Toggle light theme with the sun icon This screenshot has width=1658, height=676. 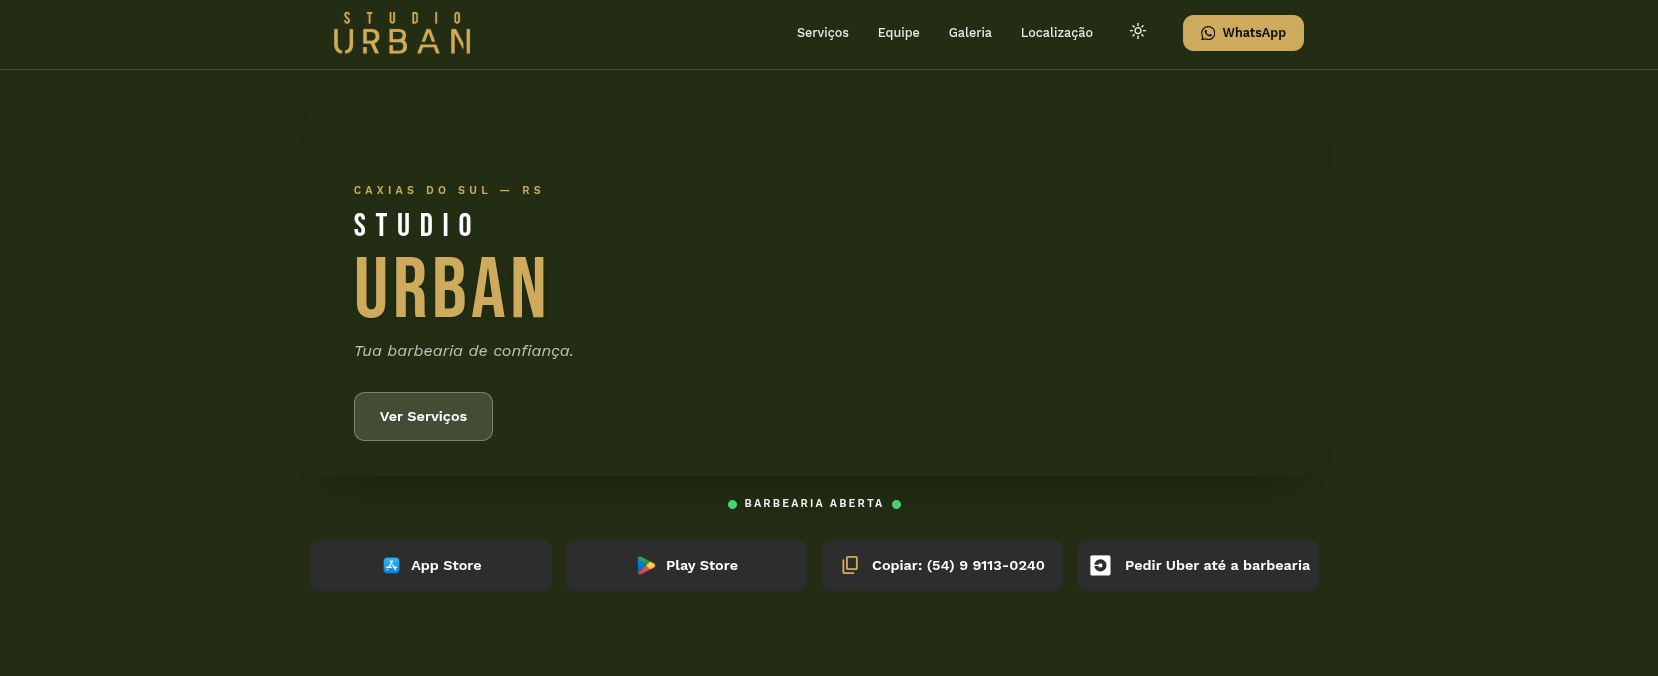pos(1137,32)
